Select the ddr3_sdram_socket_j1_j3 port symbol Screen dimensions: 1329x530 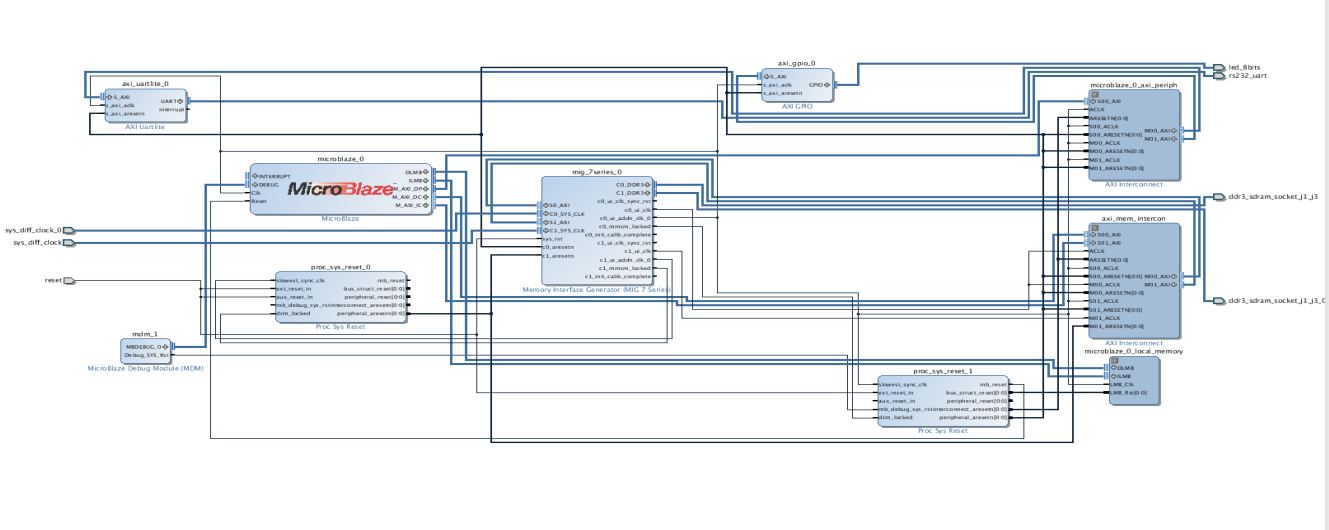point(1219,197)
